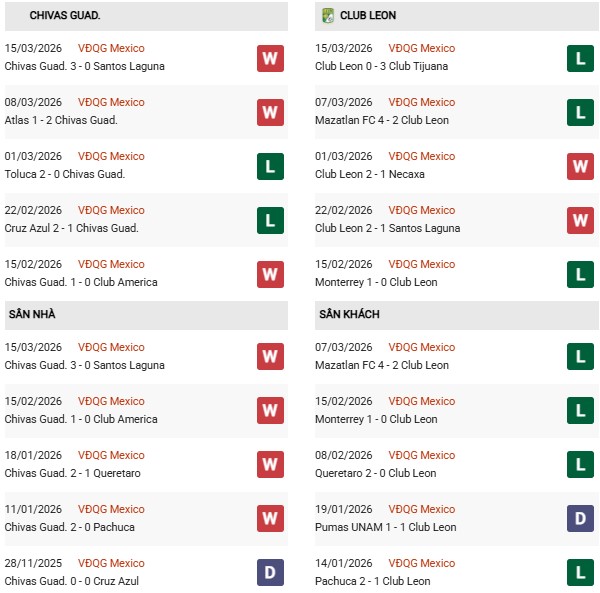This screenshot has height=593, width=600.
Task: Click the W badge for Atlas 1-2 Chivas
Action: click(x=270, y=112)
